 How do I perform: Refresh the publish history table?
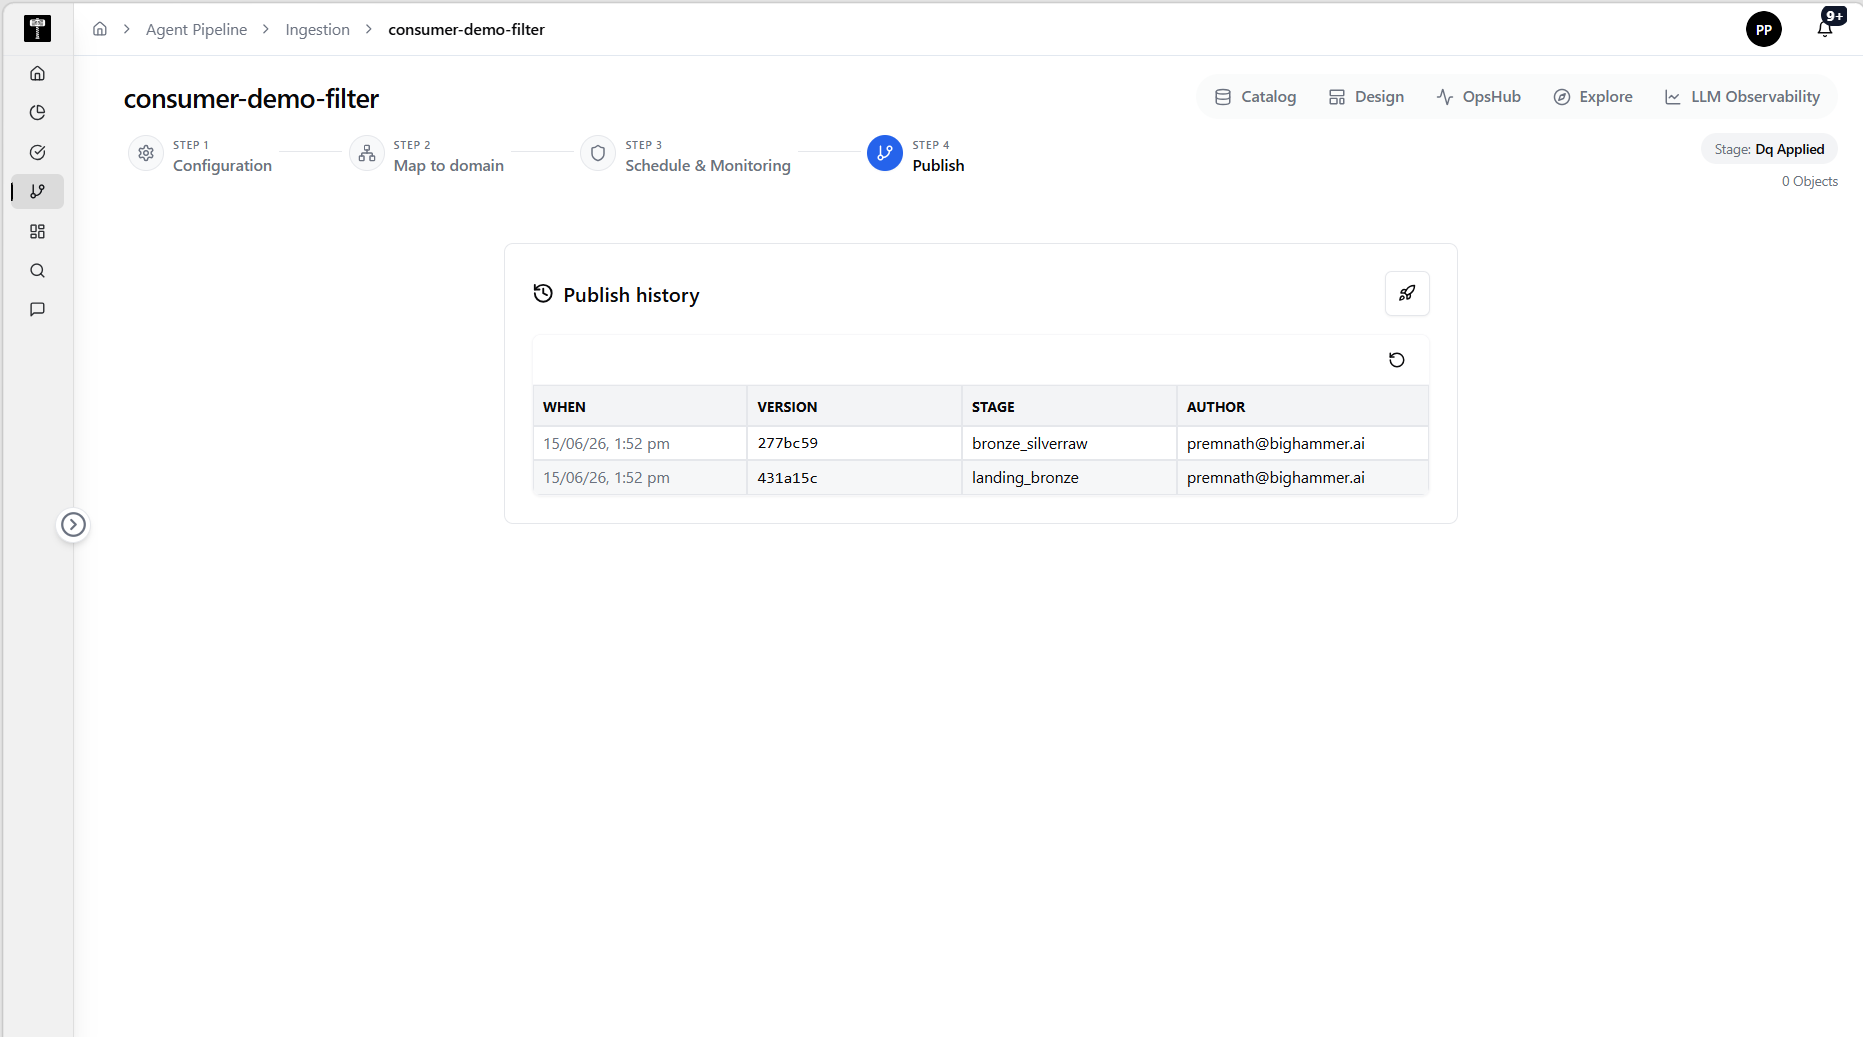1397,360
